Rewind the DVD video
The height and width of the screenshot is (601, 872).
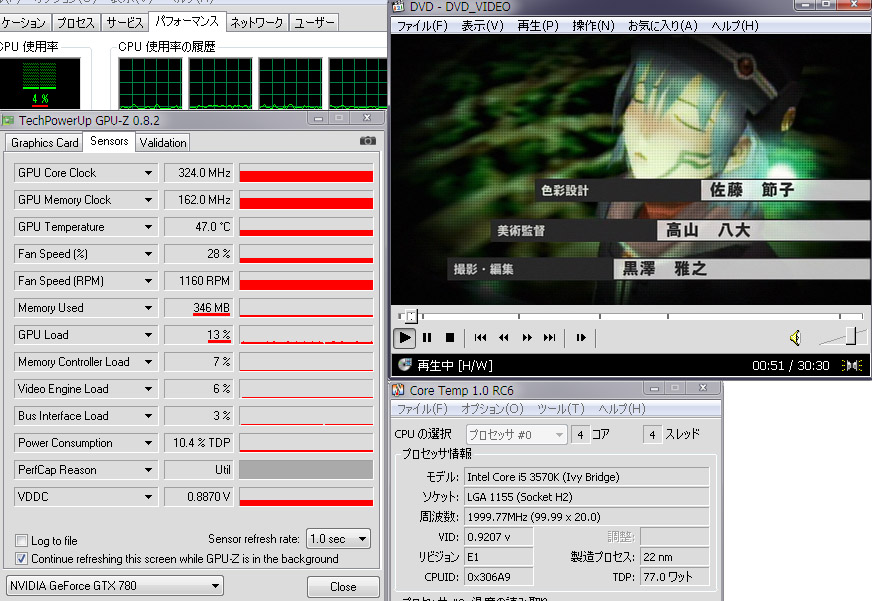[504, 337]
